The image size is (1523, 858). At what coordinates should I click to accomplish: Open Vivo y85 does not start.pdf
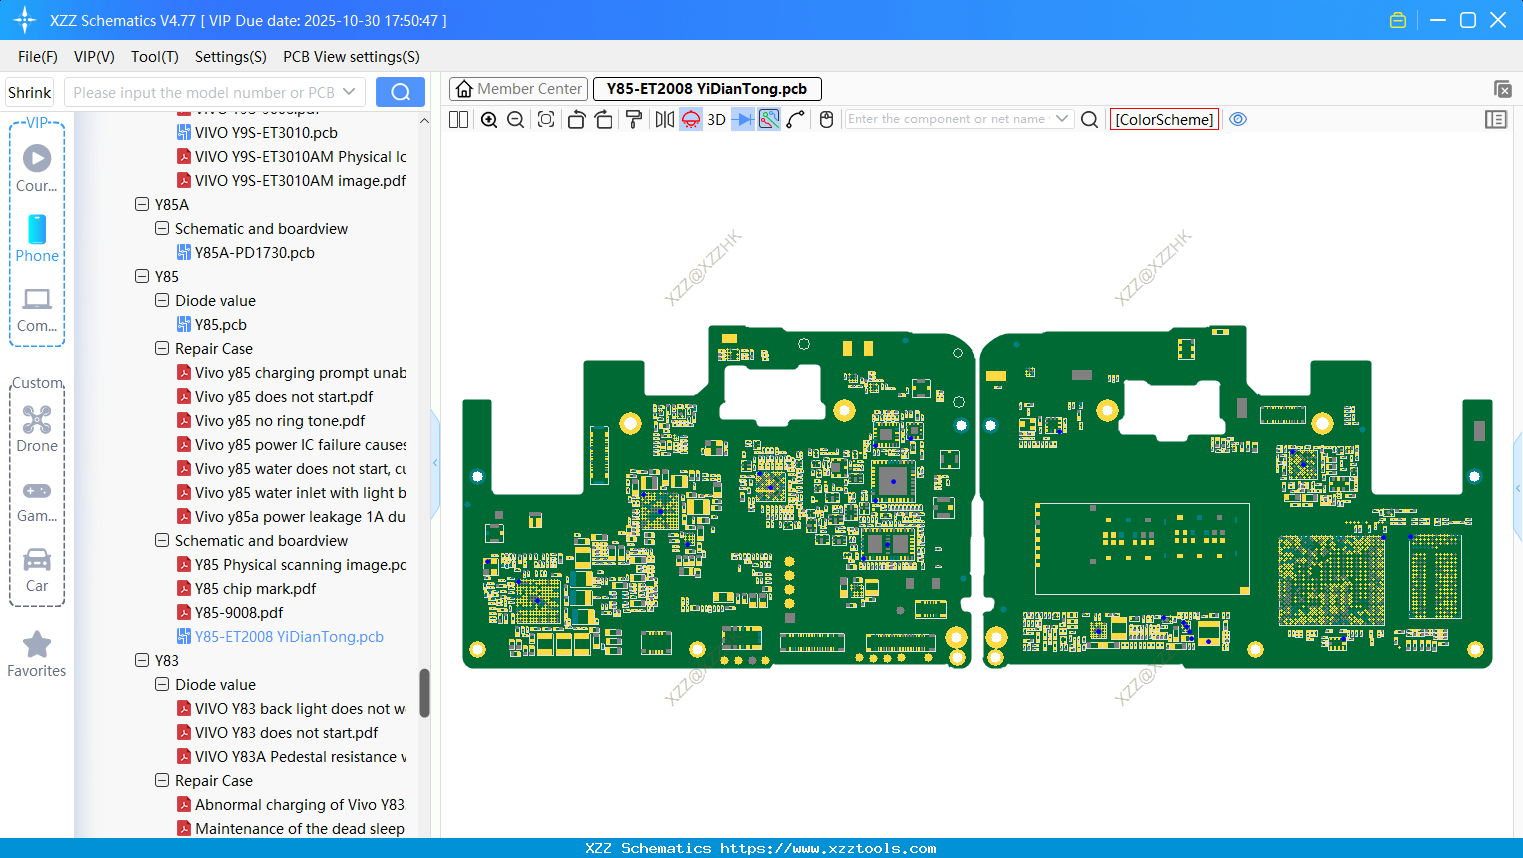pos(284,396)
